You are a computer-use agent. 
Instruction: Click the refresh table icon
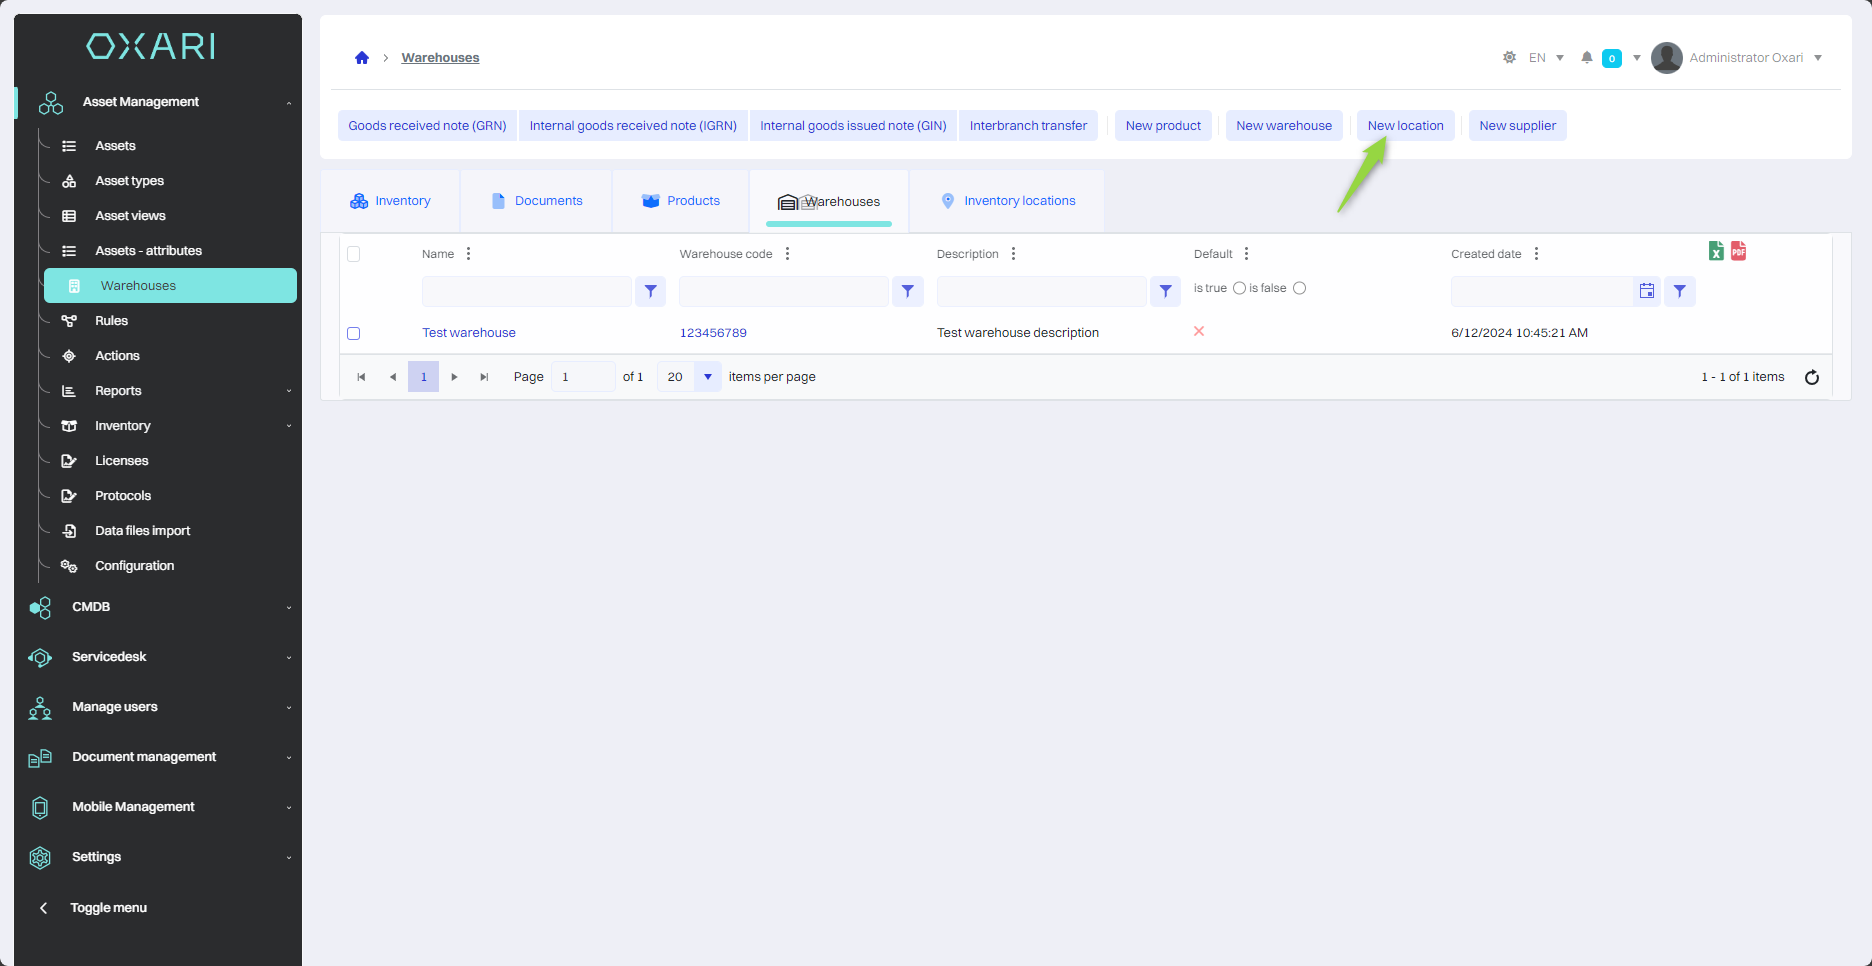[1811, 377]
